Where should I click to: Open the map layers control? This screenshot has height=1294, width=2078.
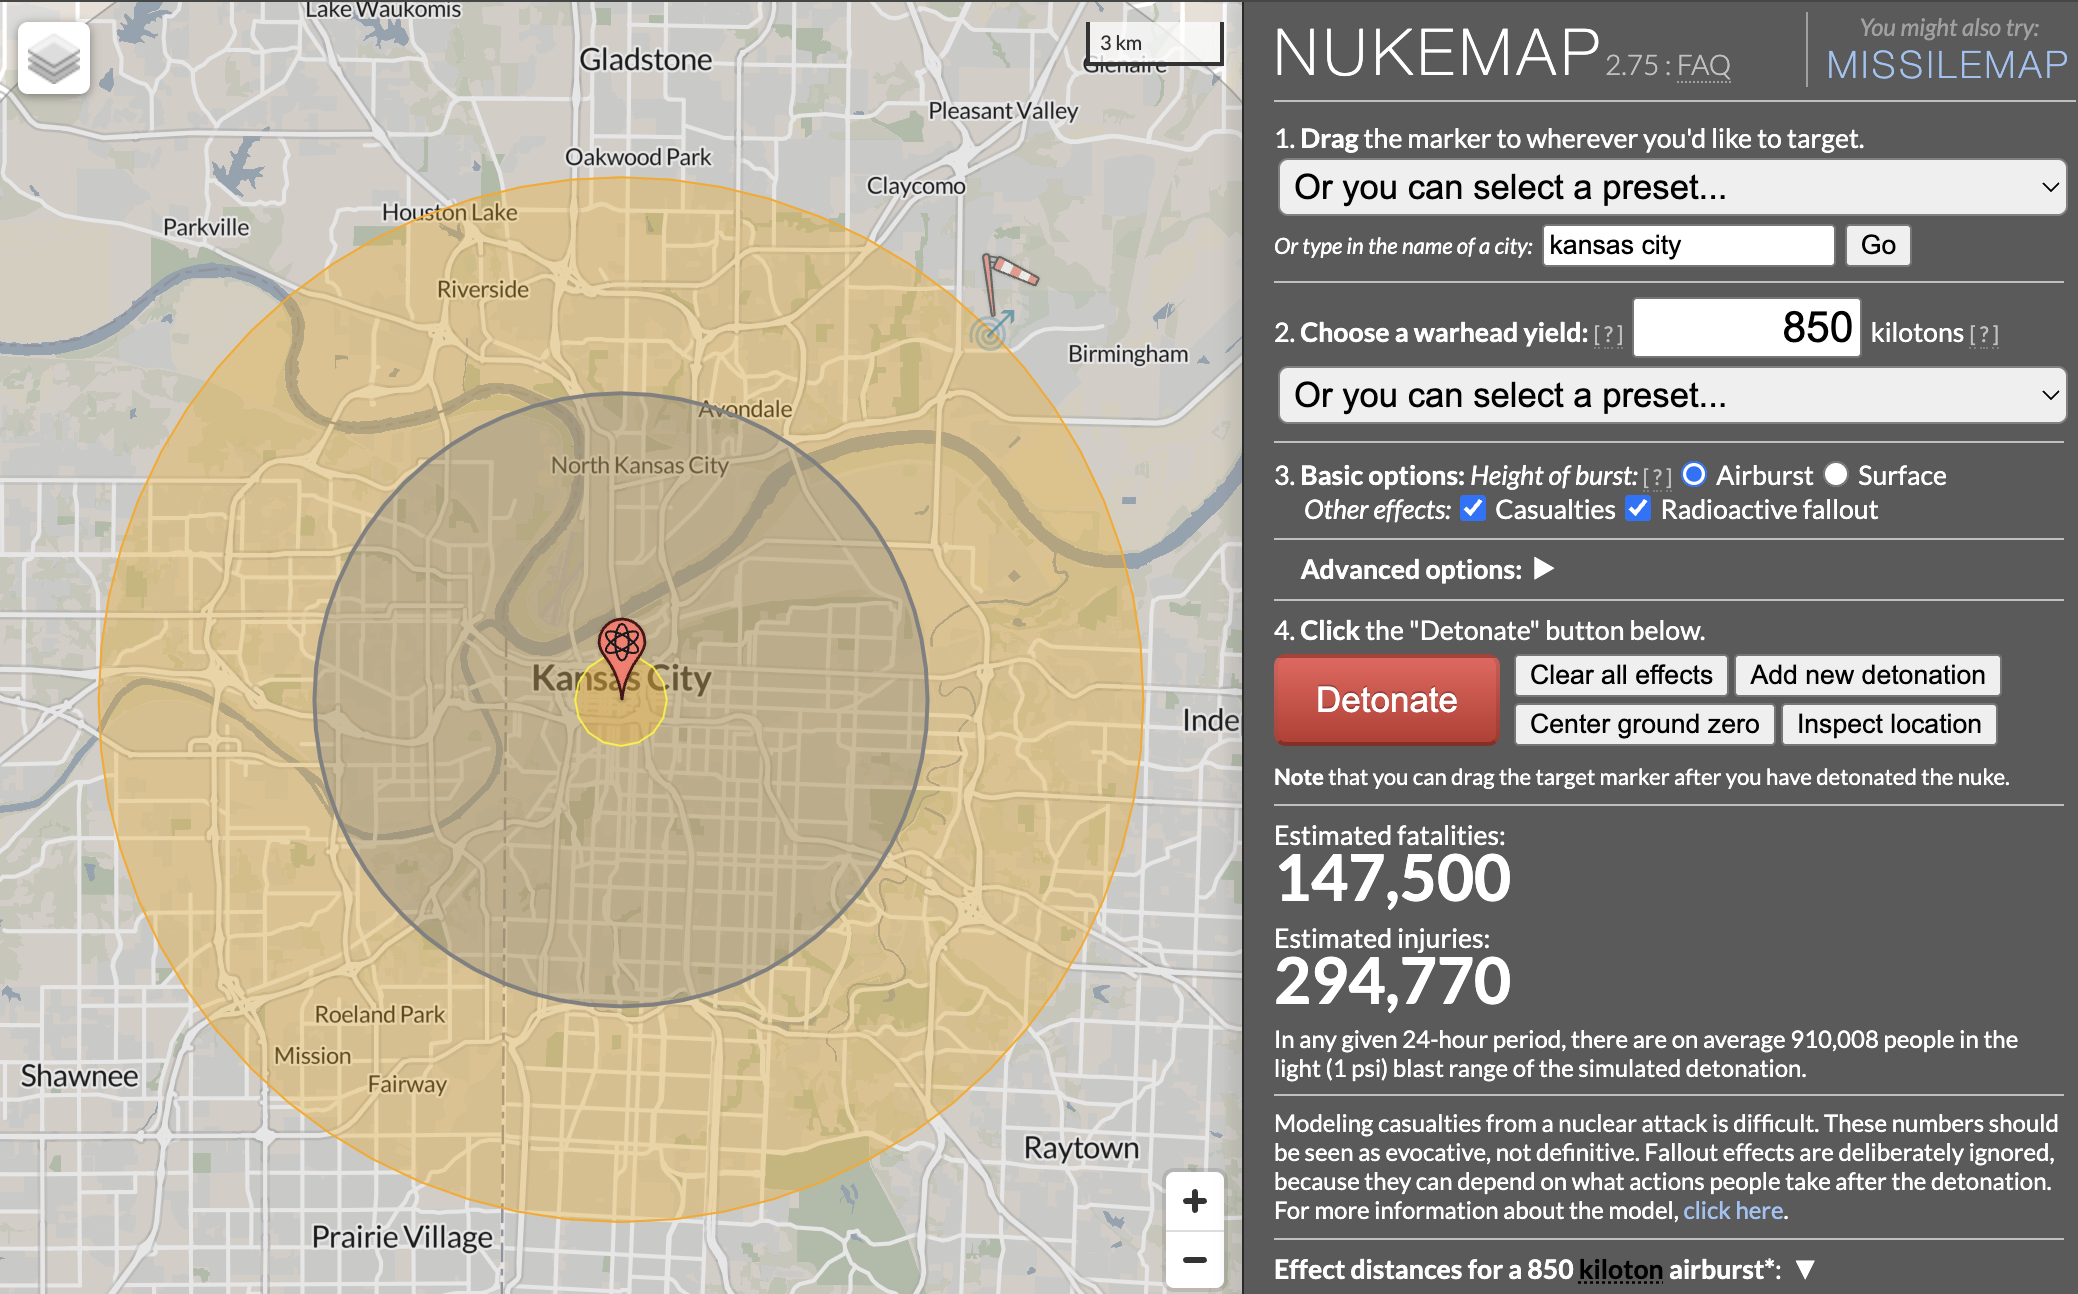click(54, 59)
